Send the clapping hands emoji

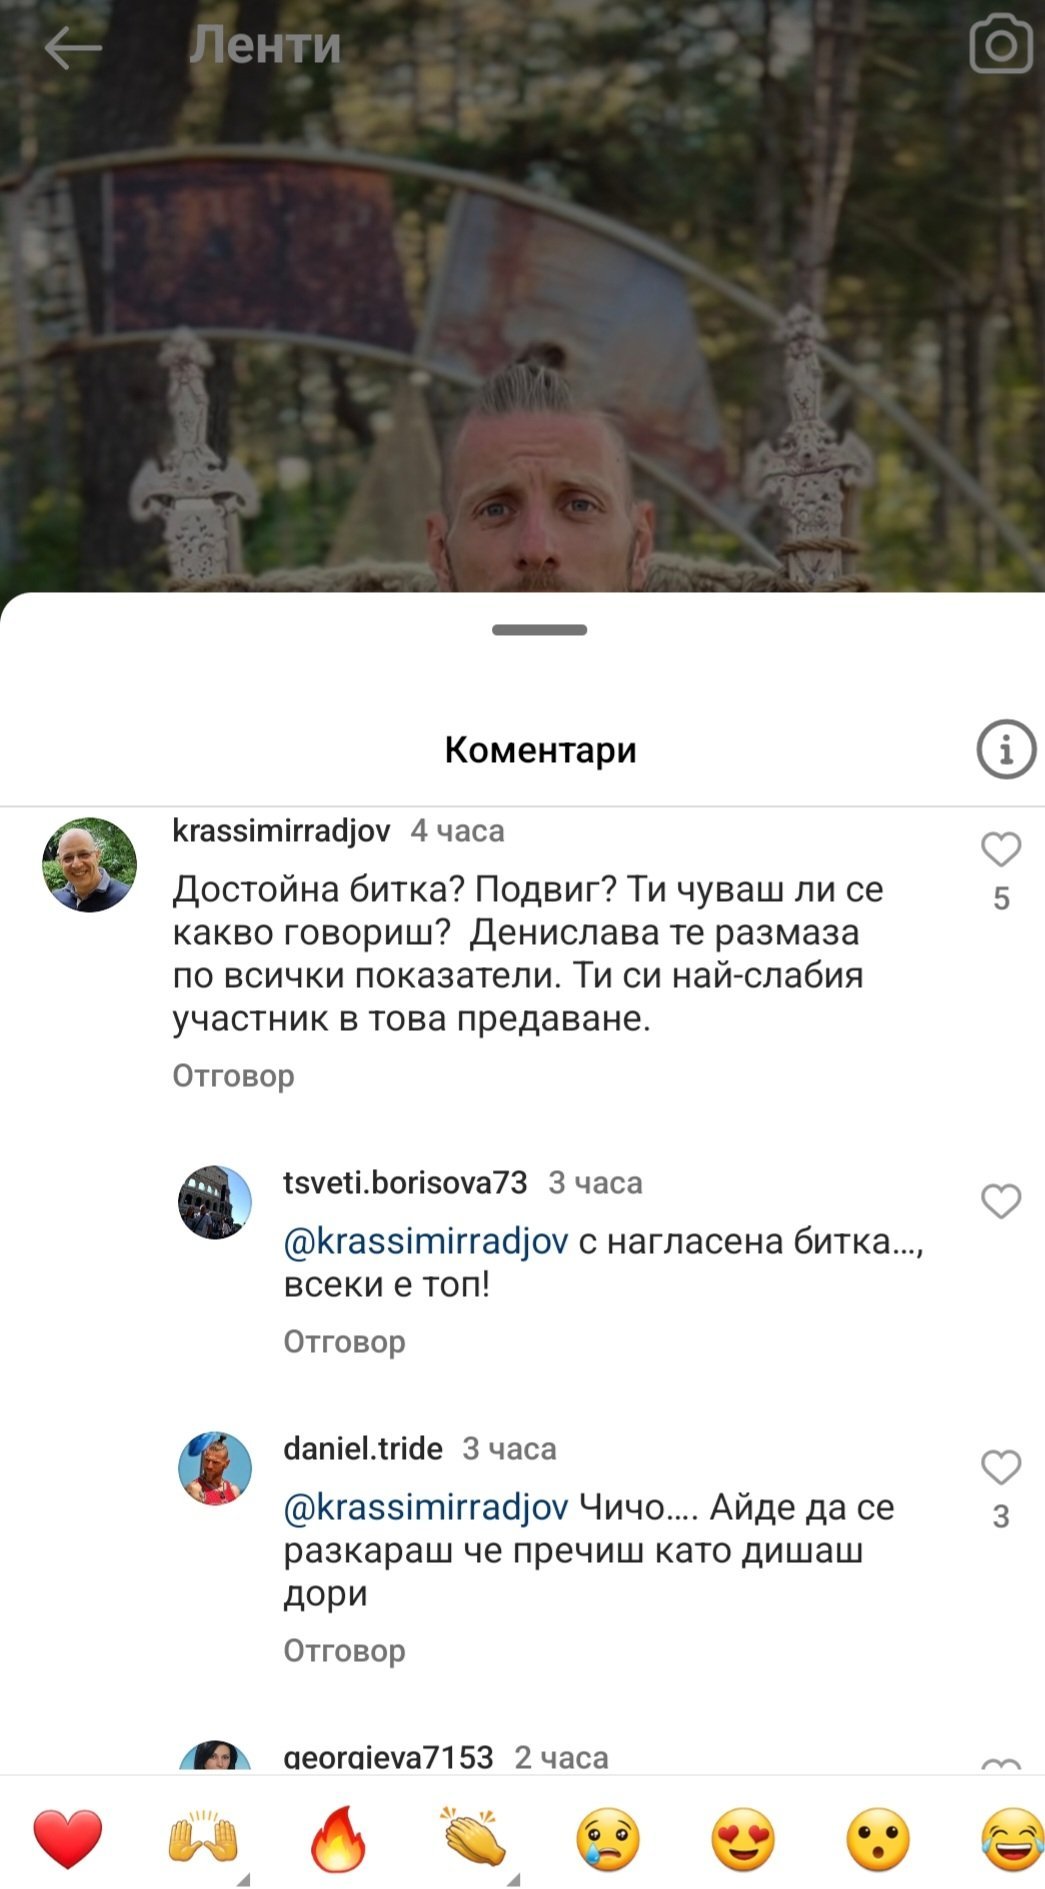pos(473,1838)
